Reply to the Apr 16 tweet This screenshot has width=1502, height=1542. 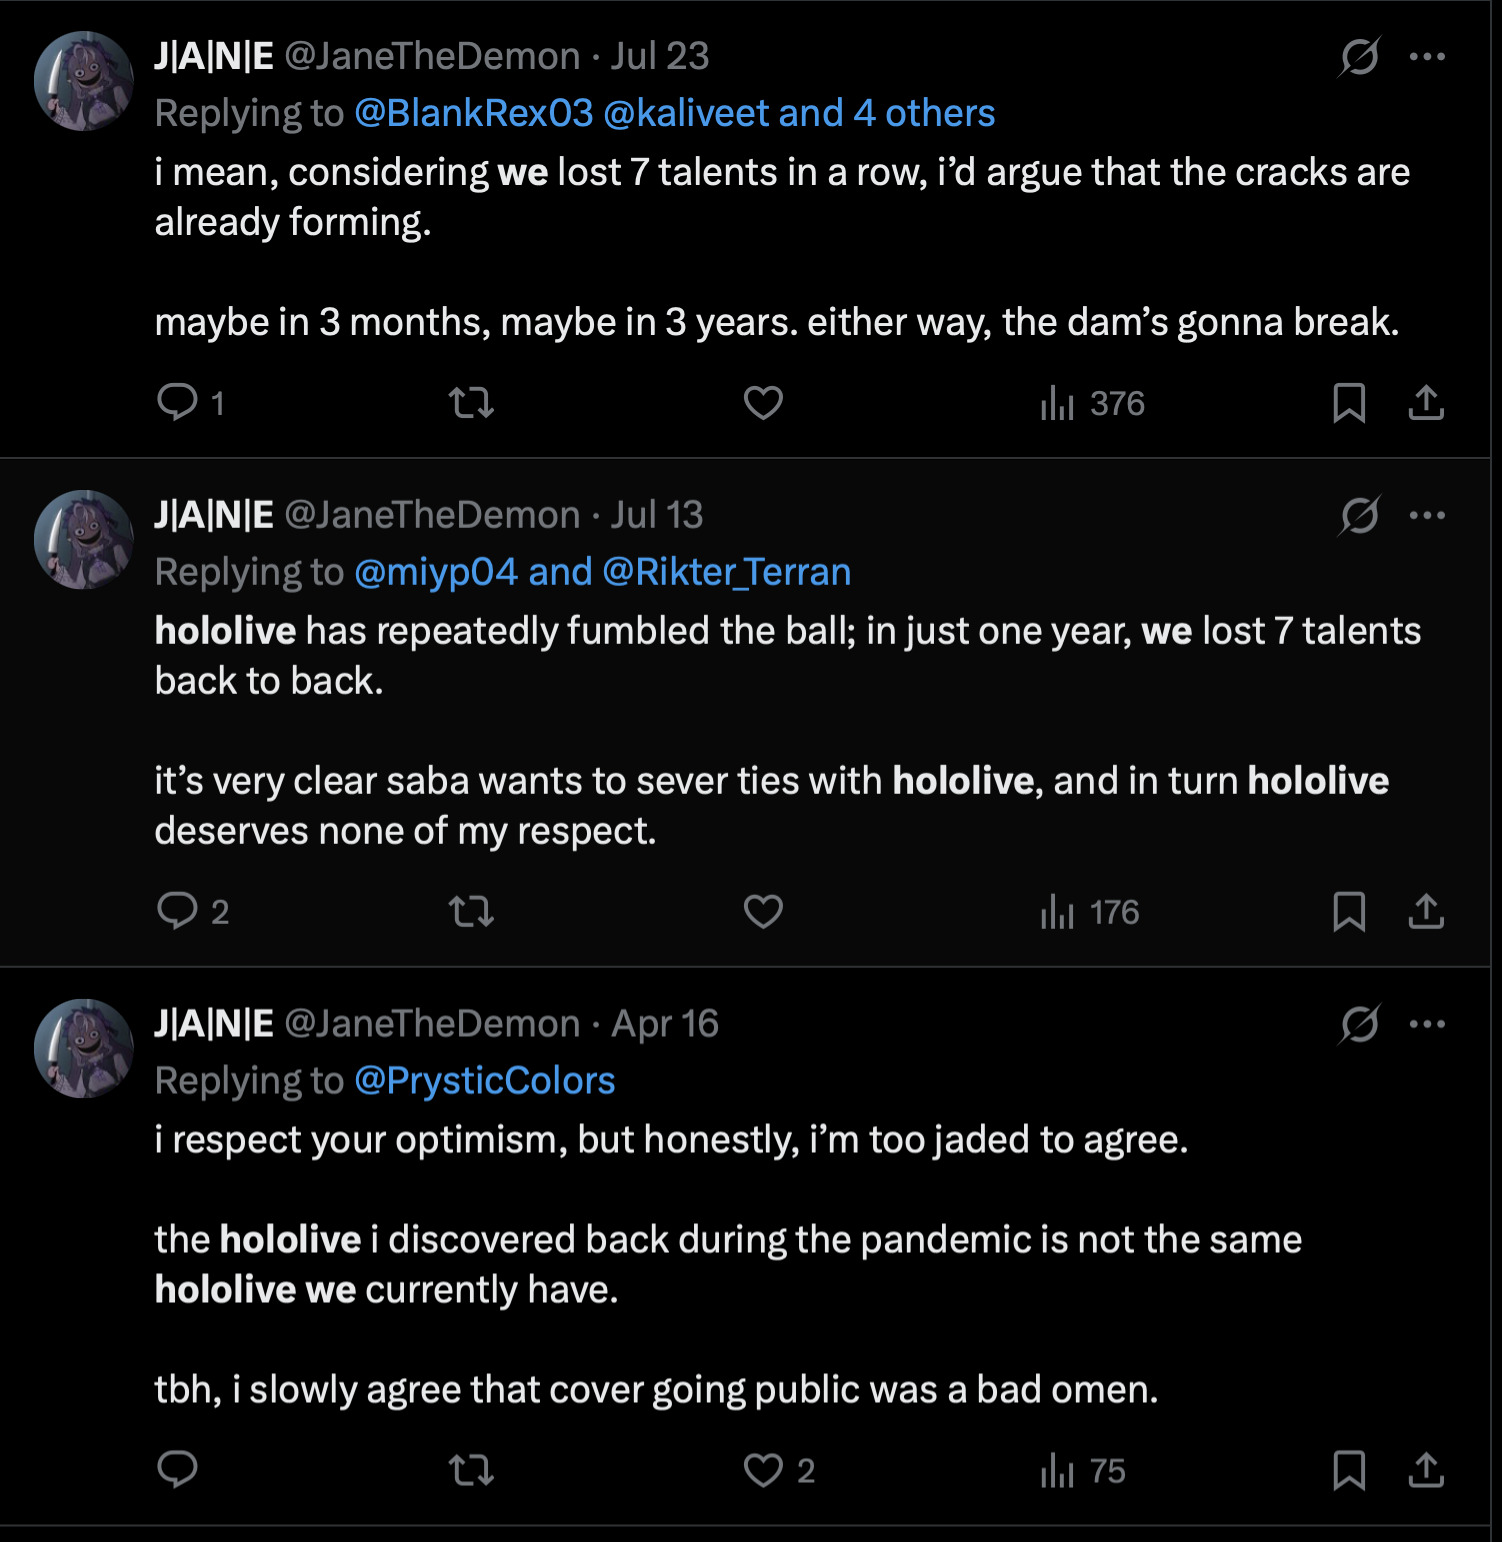point(178,1470)
